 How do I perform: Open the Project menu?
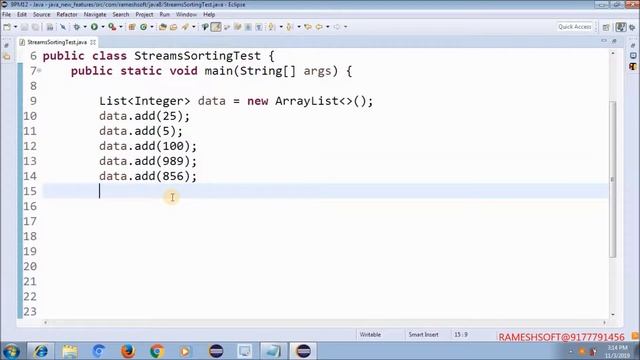144,14
